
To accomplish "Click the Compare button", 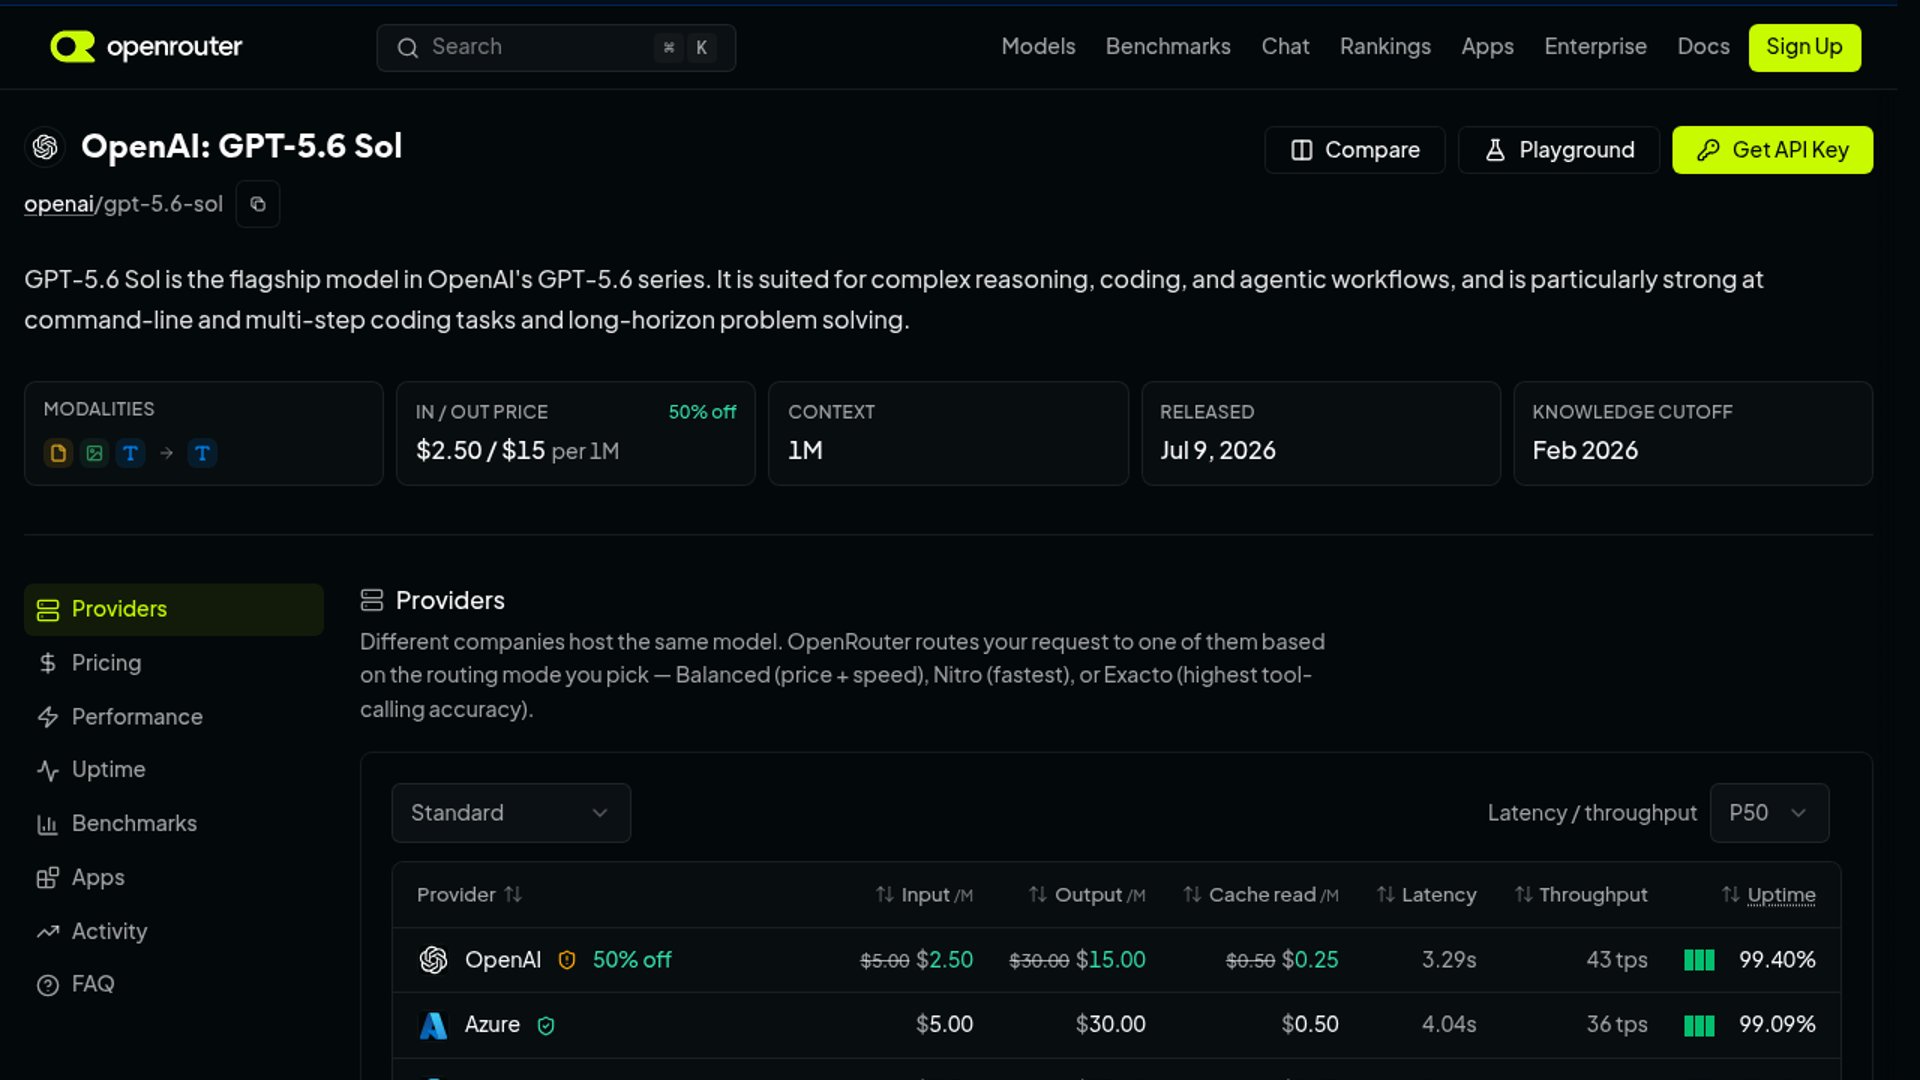I will 1355,150.
